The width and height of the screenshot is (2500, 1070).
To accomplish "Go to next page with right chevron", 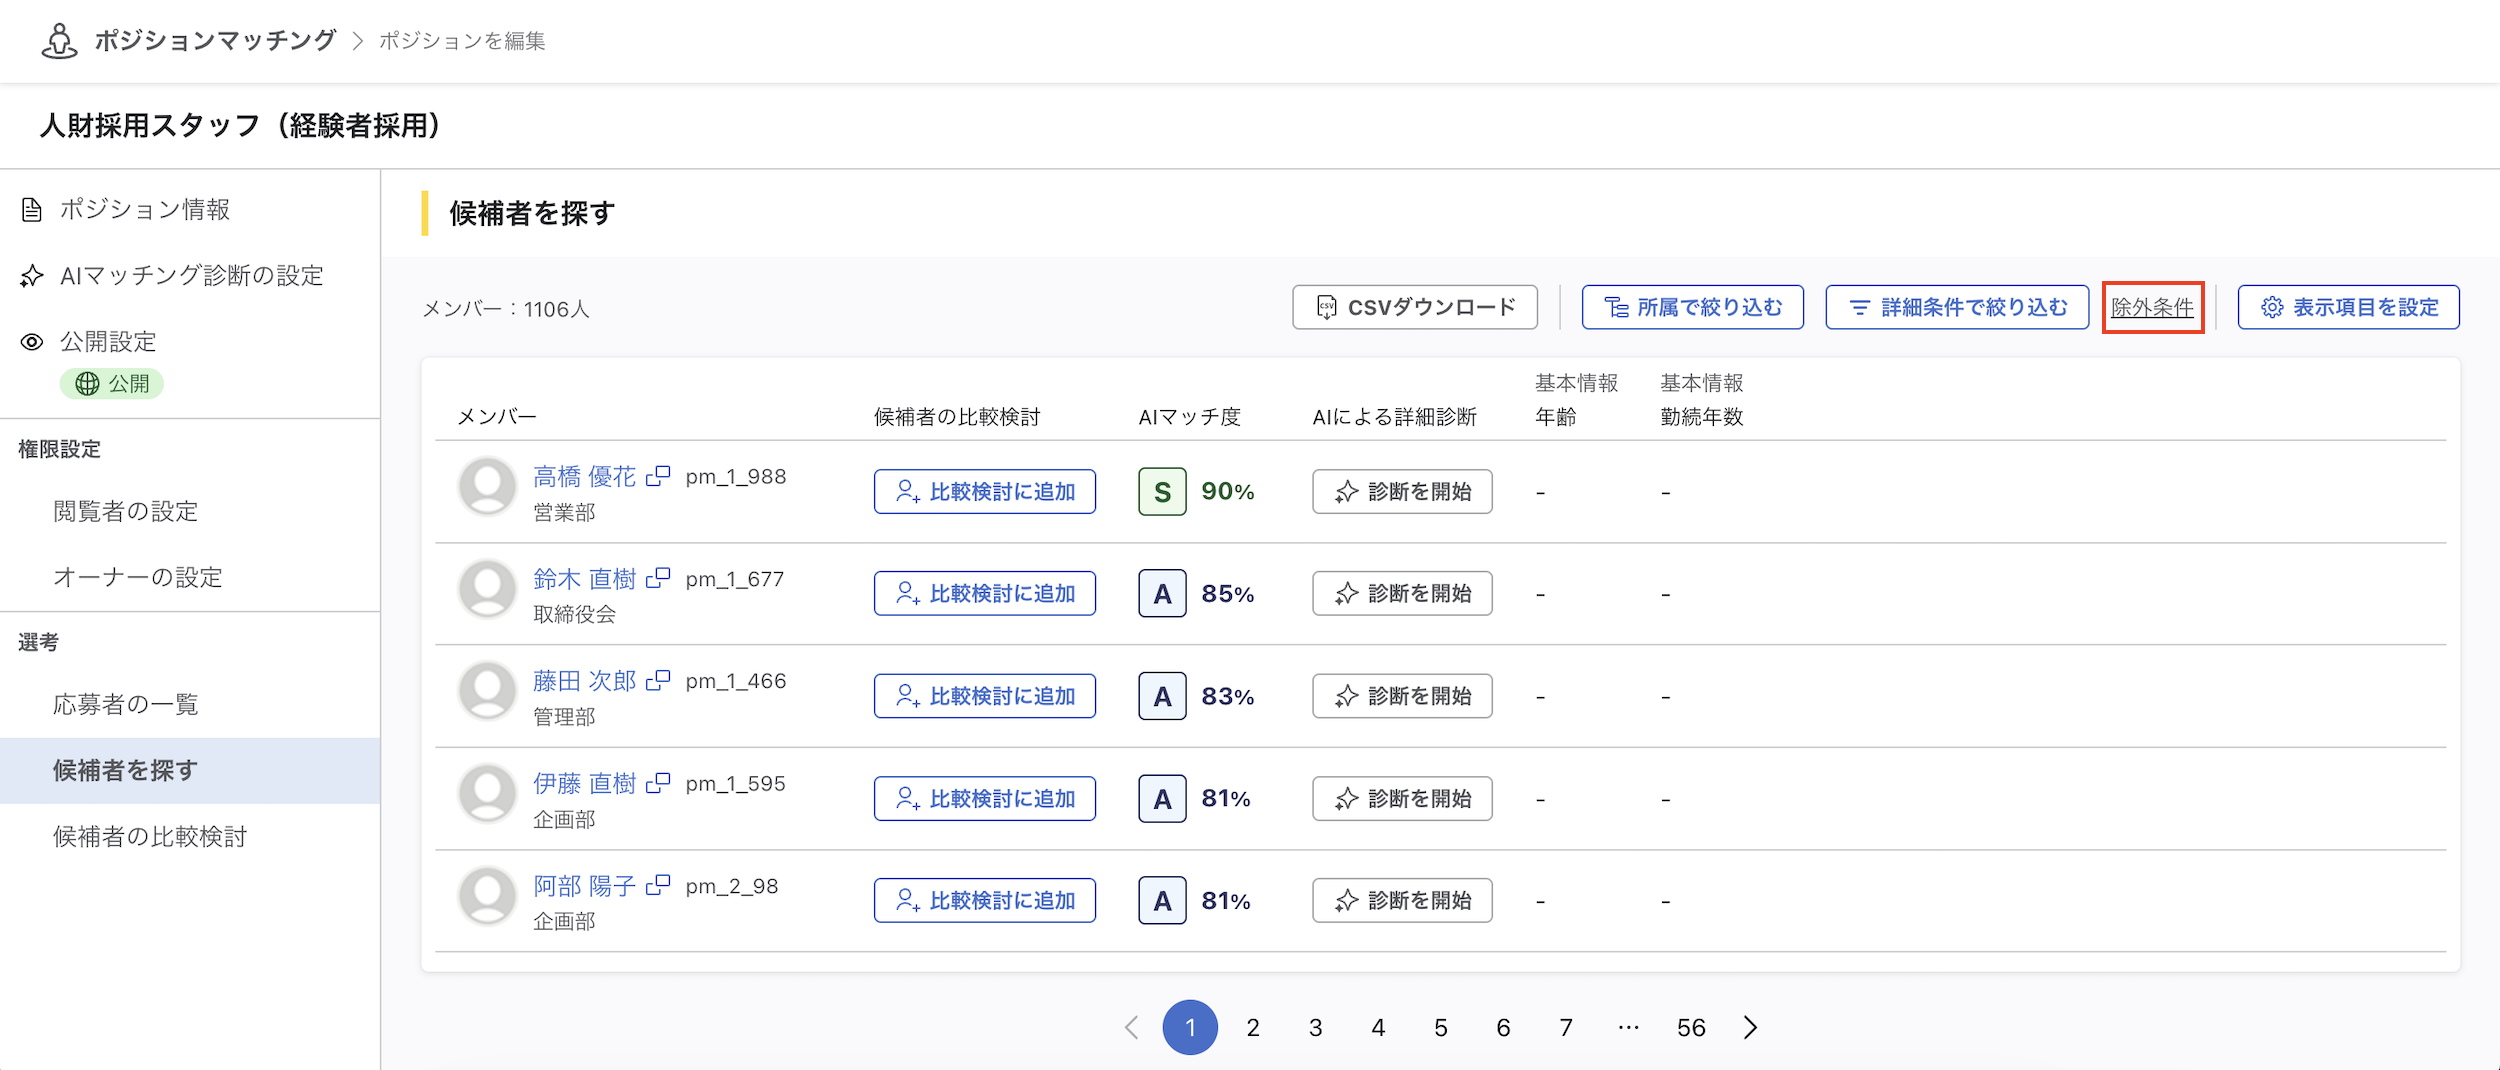I will 1750,1027.
